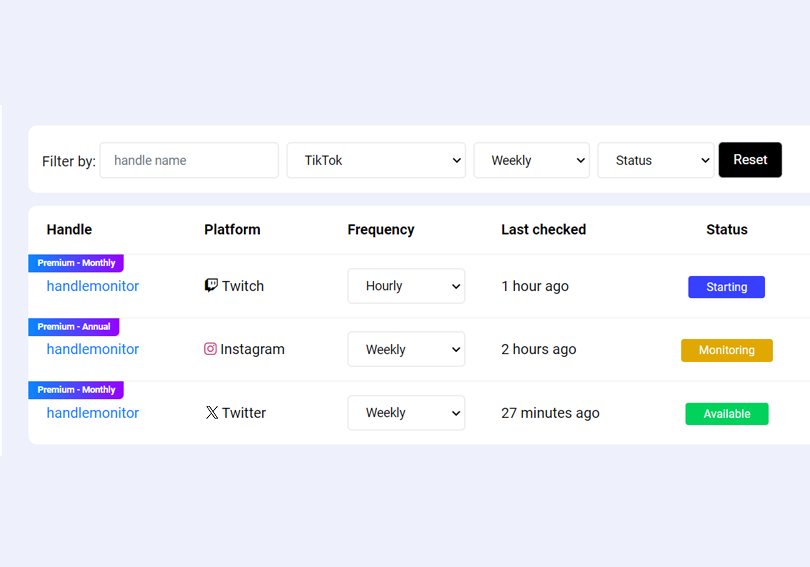The height and width of the screenshot is (567, 810).
Task: Sort by the Handle column header
Action: 69,229
